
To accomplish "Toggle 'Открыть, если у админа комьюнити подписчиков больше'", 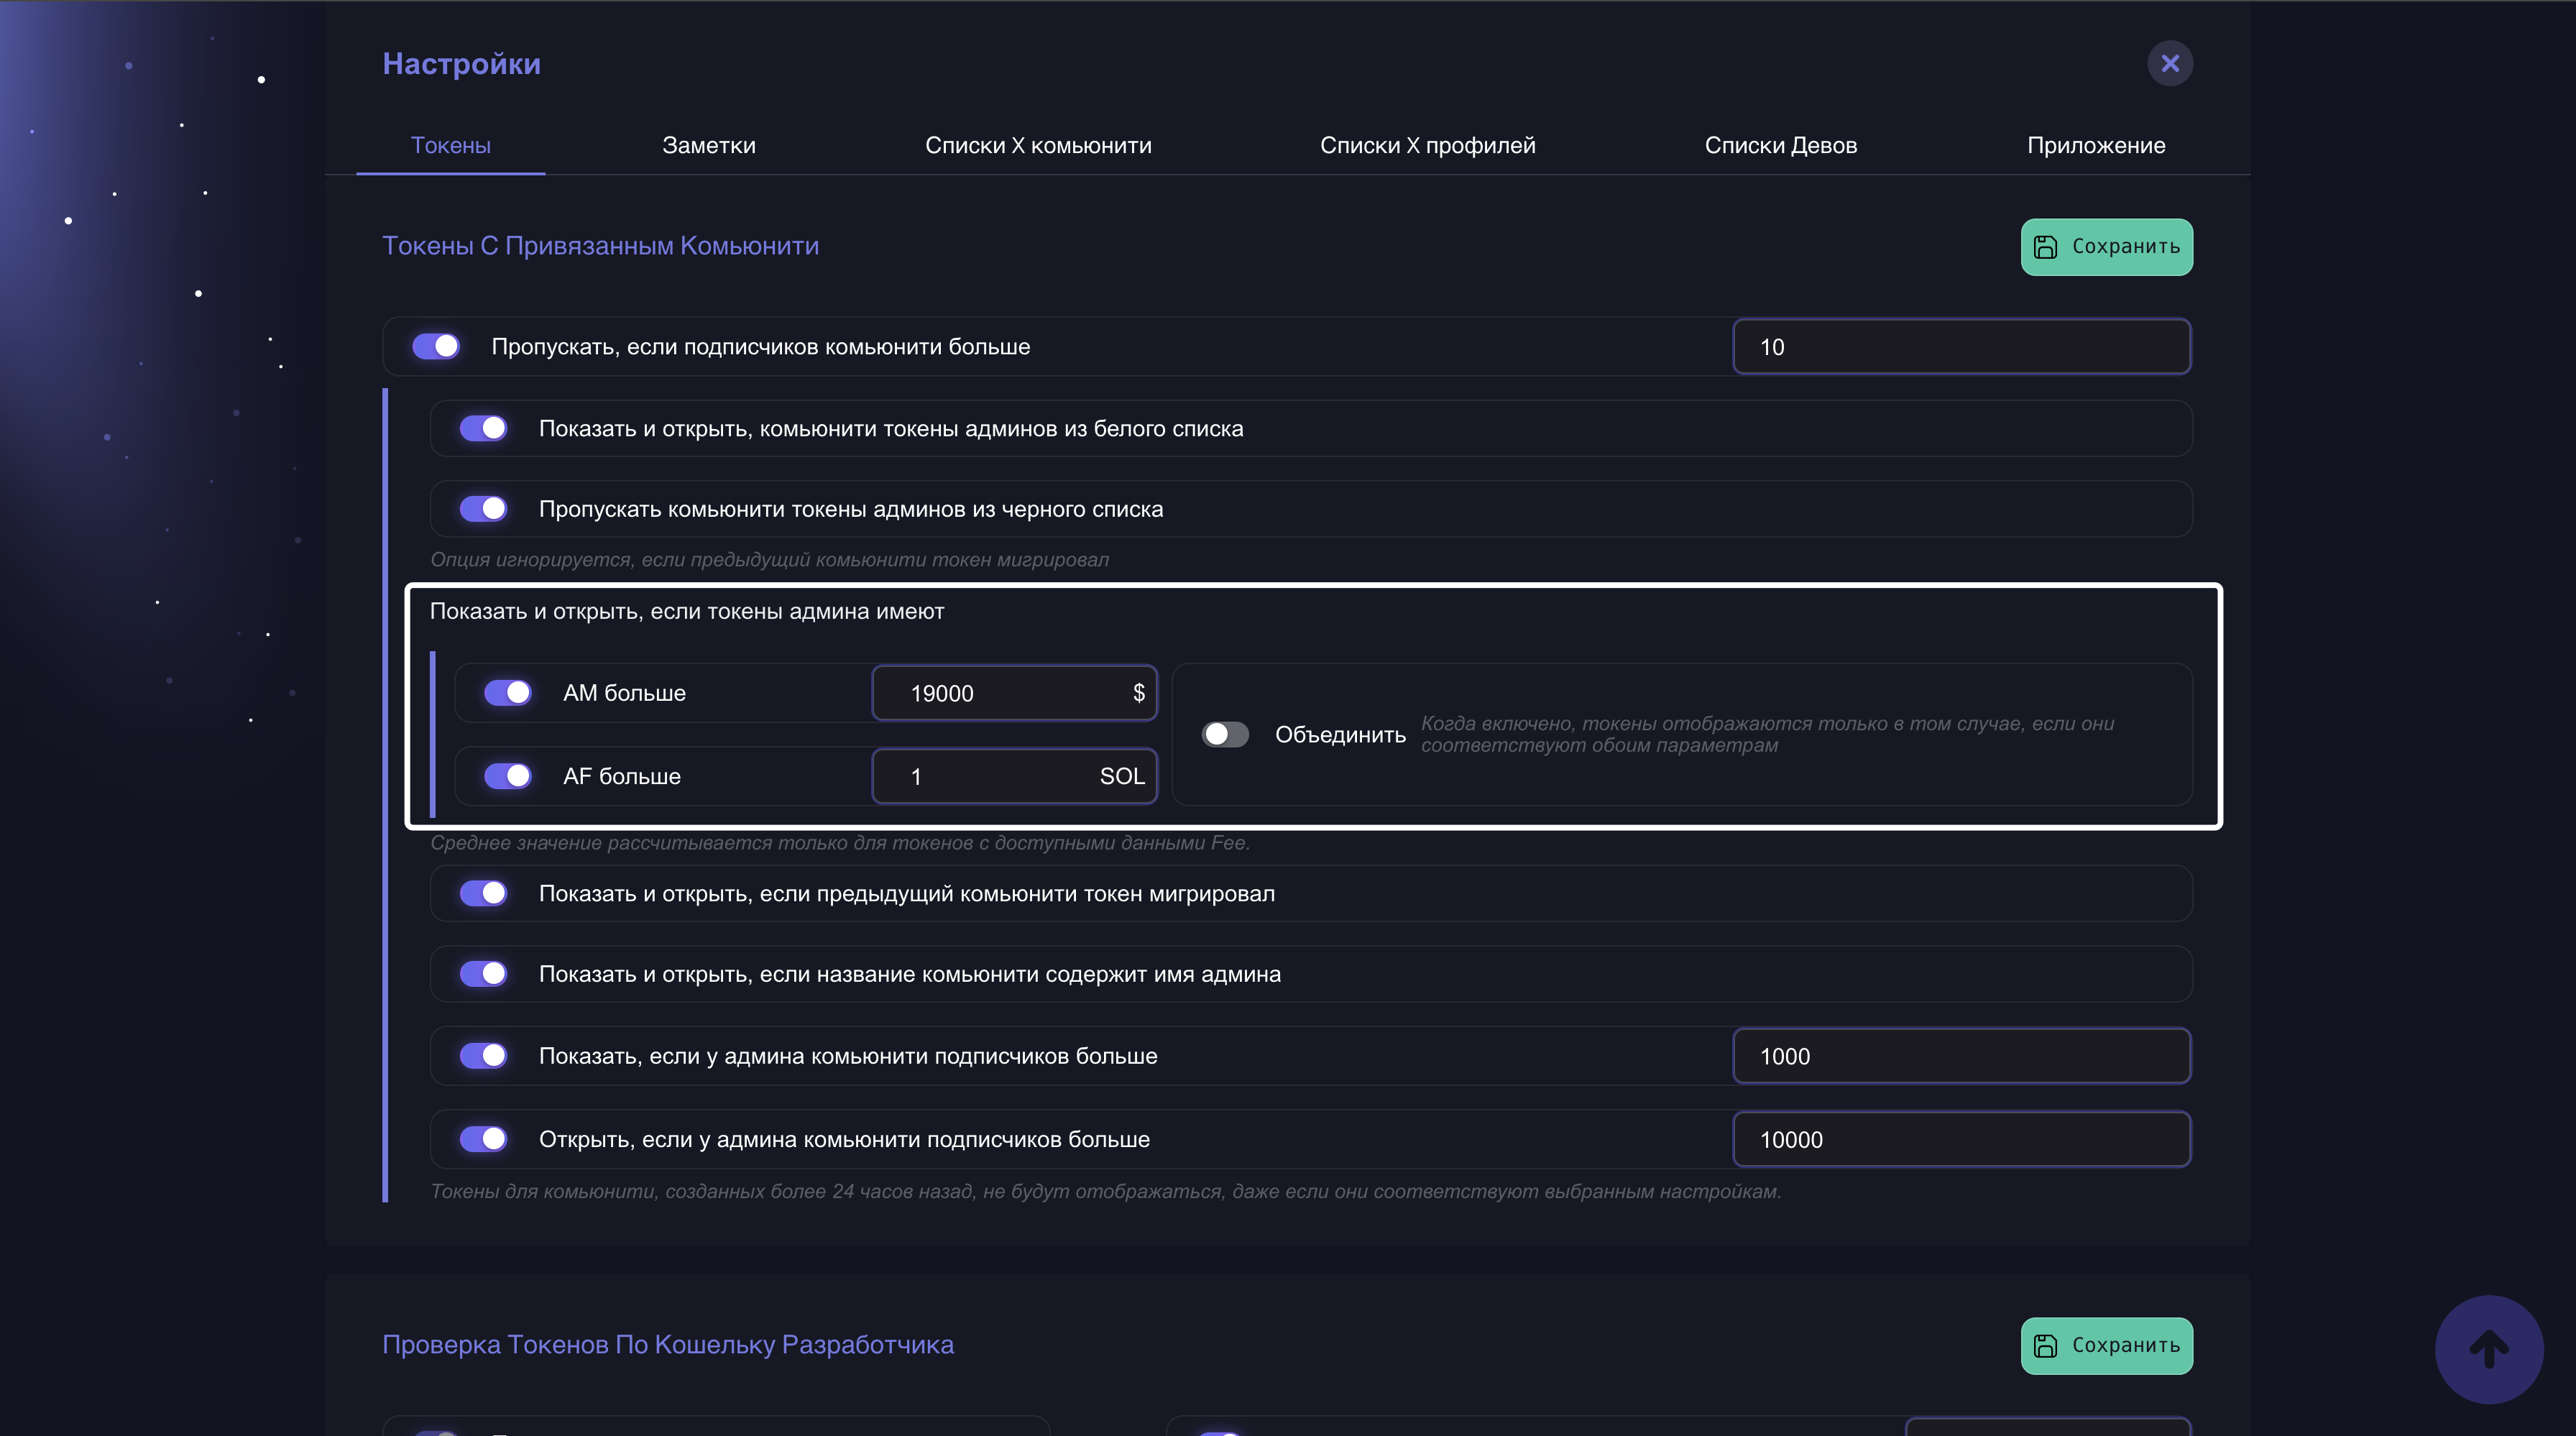I will point(484,1139).
